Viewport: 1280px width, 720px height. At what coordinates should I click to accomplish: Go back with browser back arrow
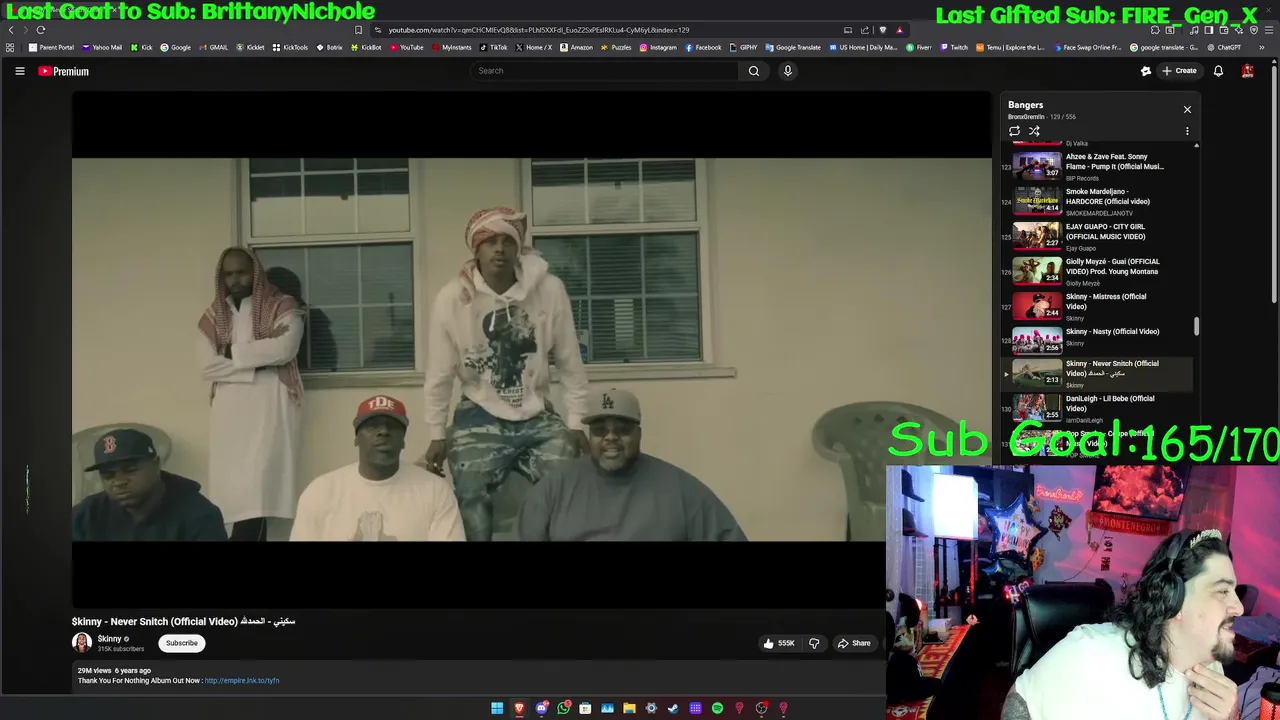[x=11, y=30]
